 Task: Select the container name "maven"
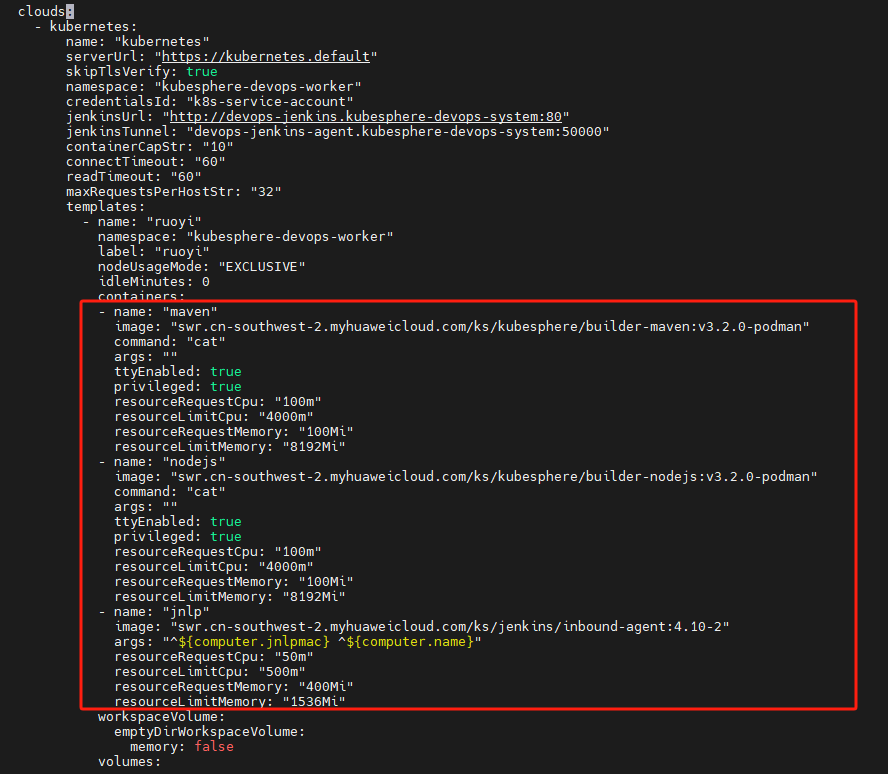coord(190,312)
